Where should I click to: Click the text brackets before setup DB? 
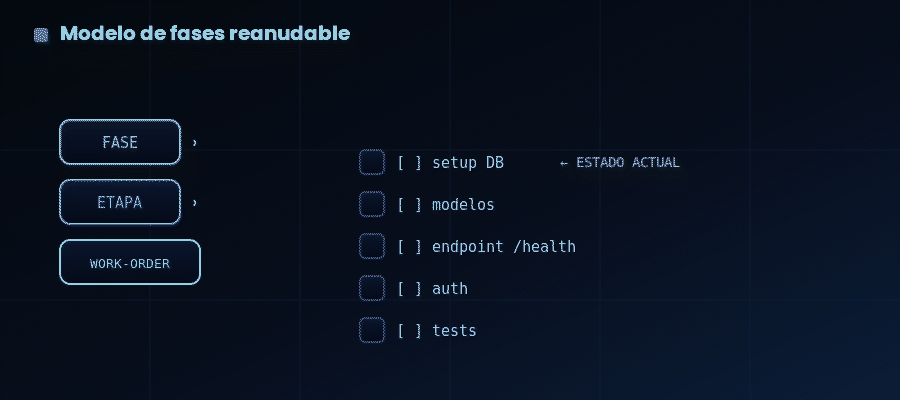[x=410, y=162]
